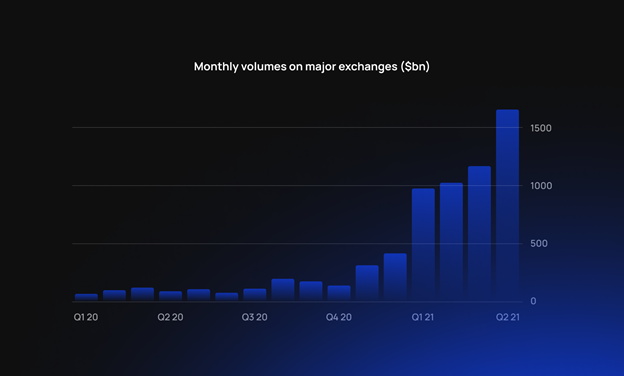Click the 1000 y-axis value

click(x=541, y=186)
